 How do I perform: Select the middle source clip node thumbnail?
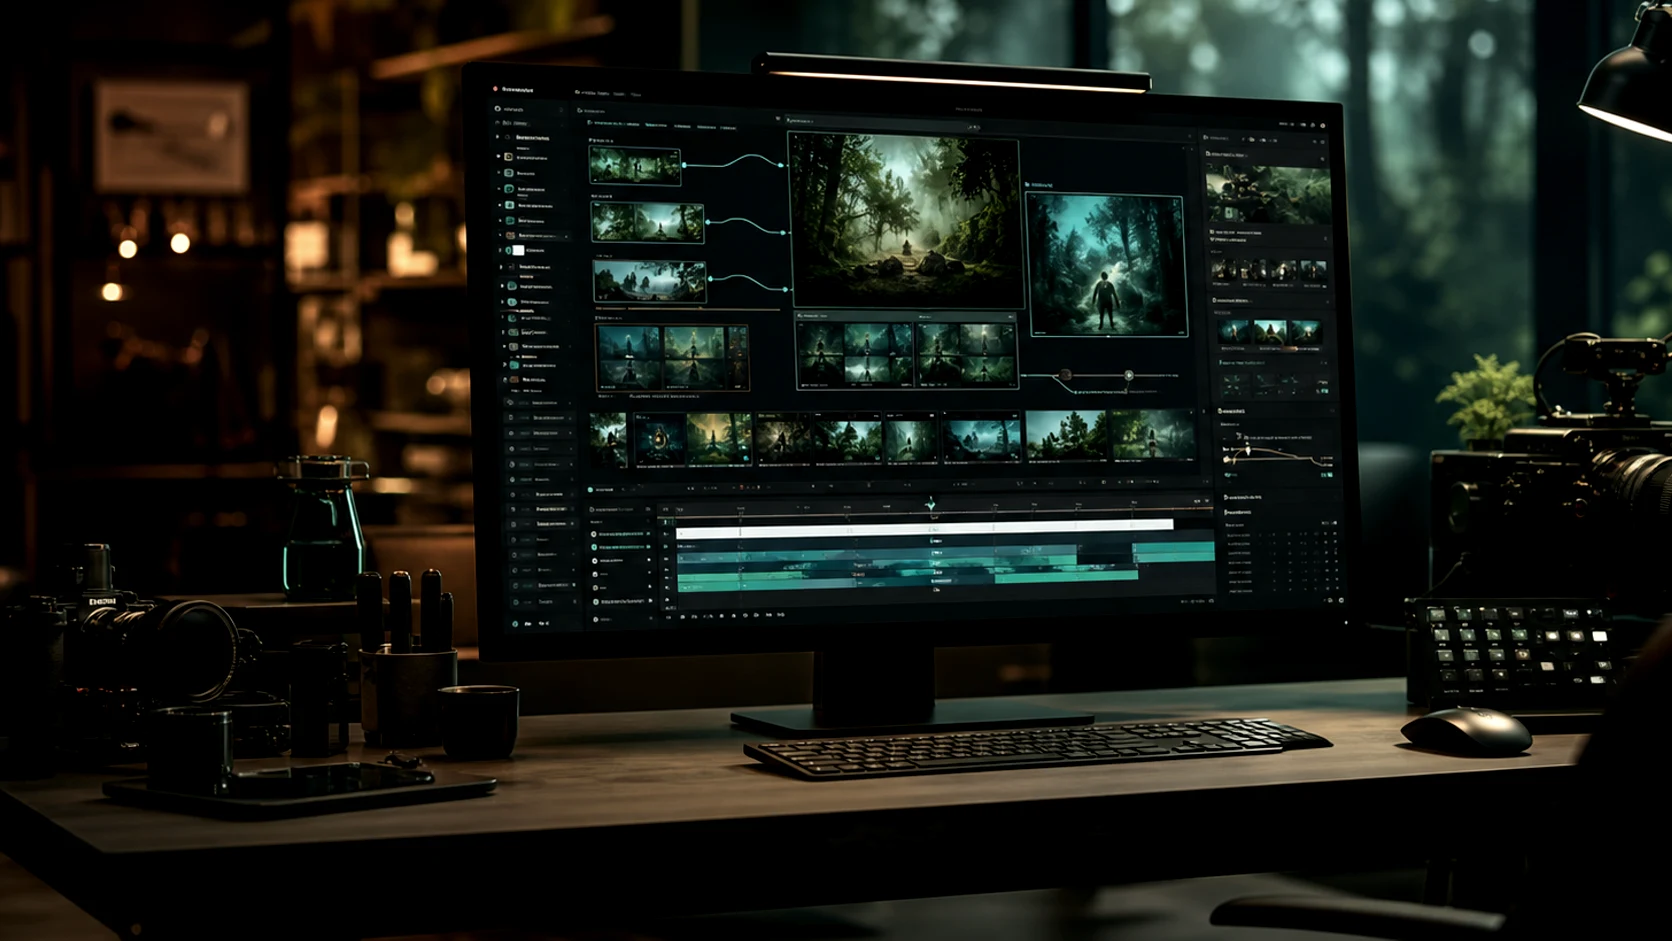click(x=648, y=223)
